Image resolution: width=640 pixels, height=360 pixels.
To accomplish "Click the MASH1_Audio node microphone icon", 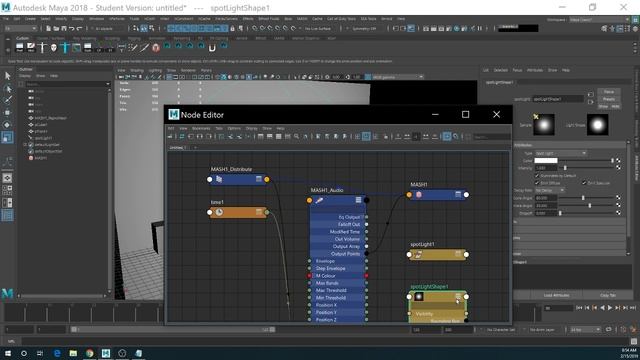I will point(319,200).
